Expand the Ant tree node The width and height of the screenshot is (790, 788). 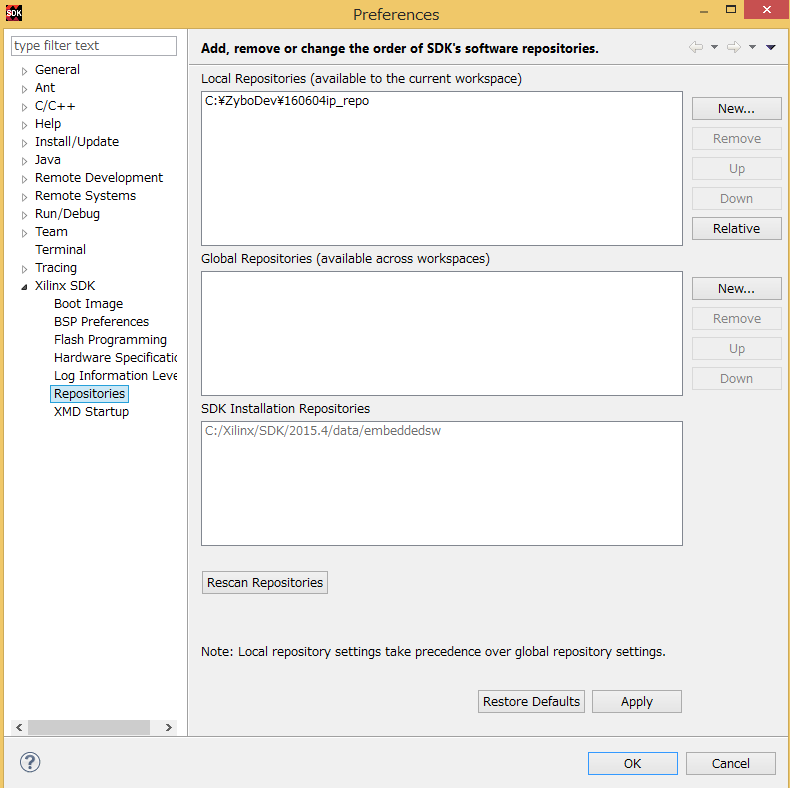24,89
